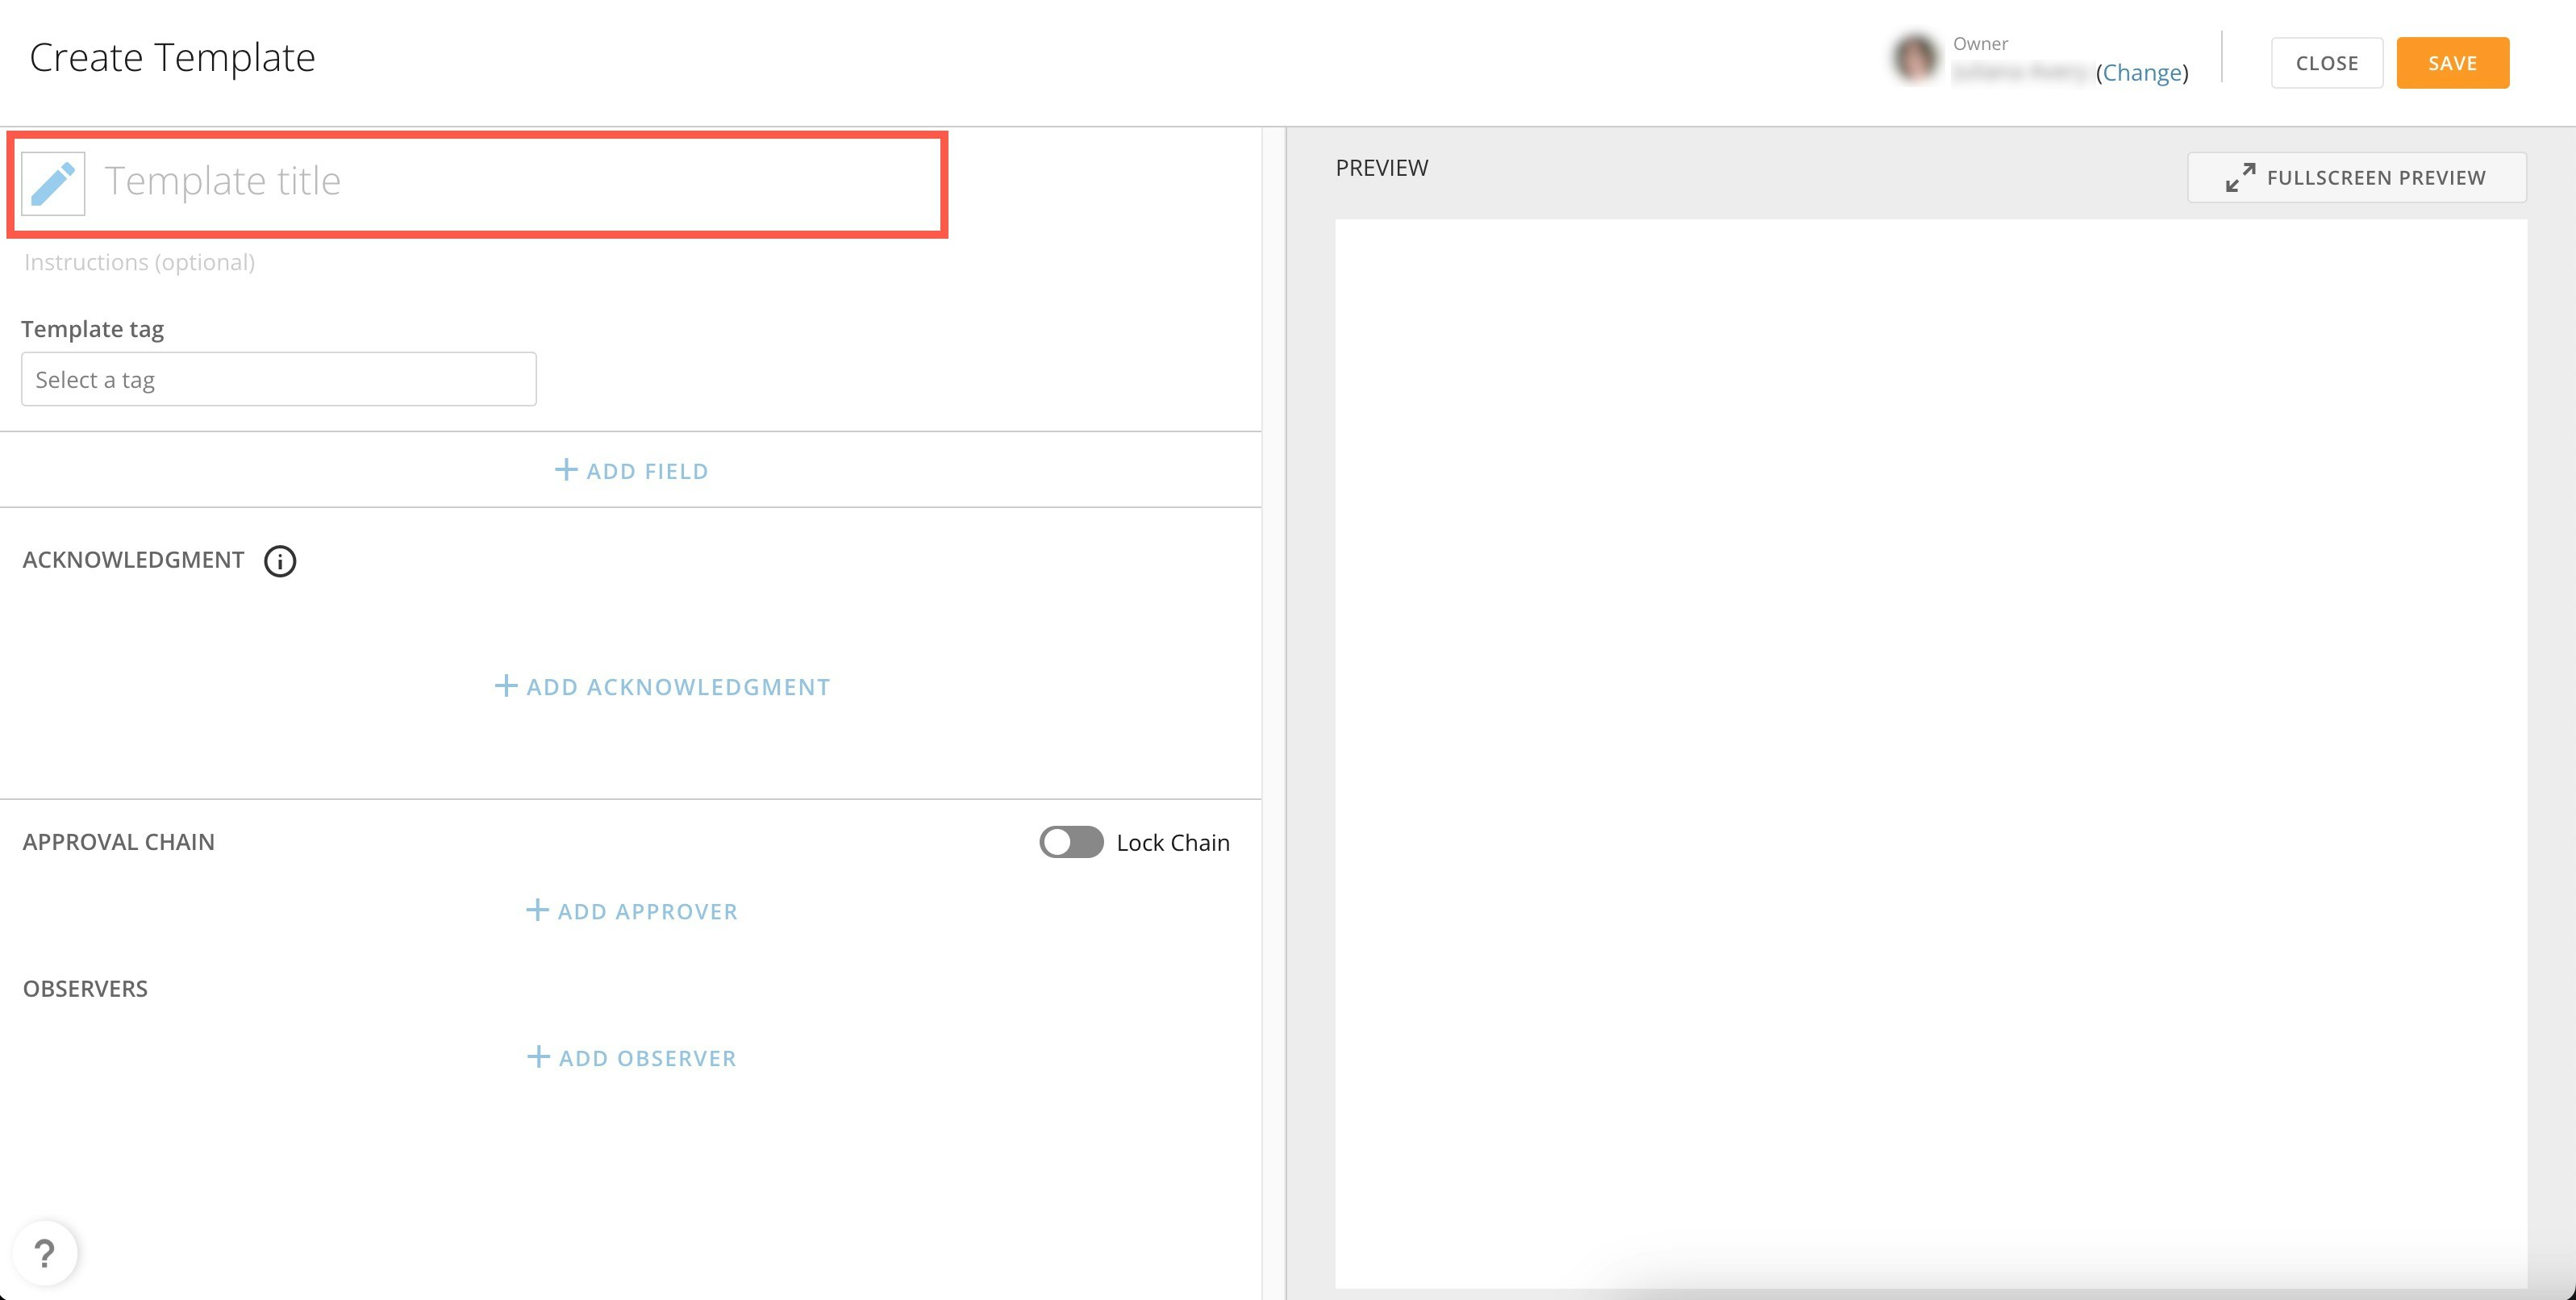Open the help question mark bubble
Screen dimensions: 2576x1300
click(45, 1253)
